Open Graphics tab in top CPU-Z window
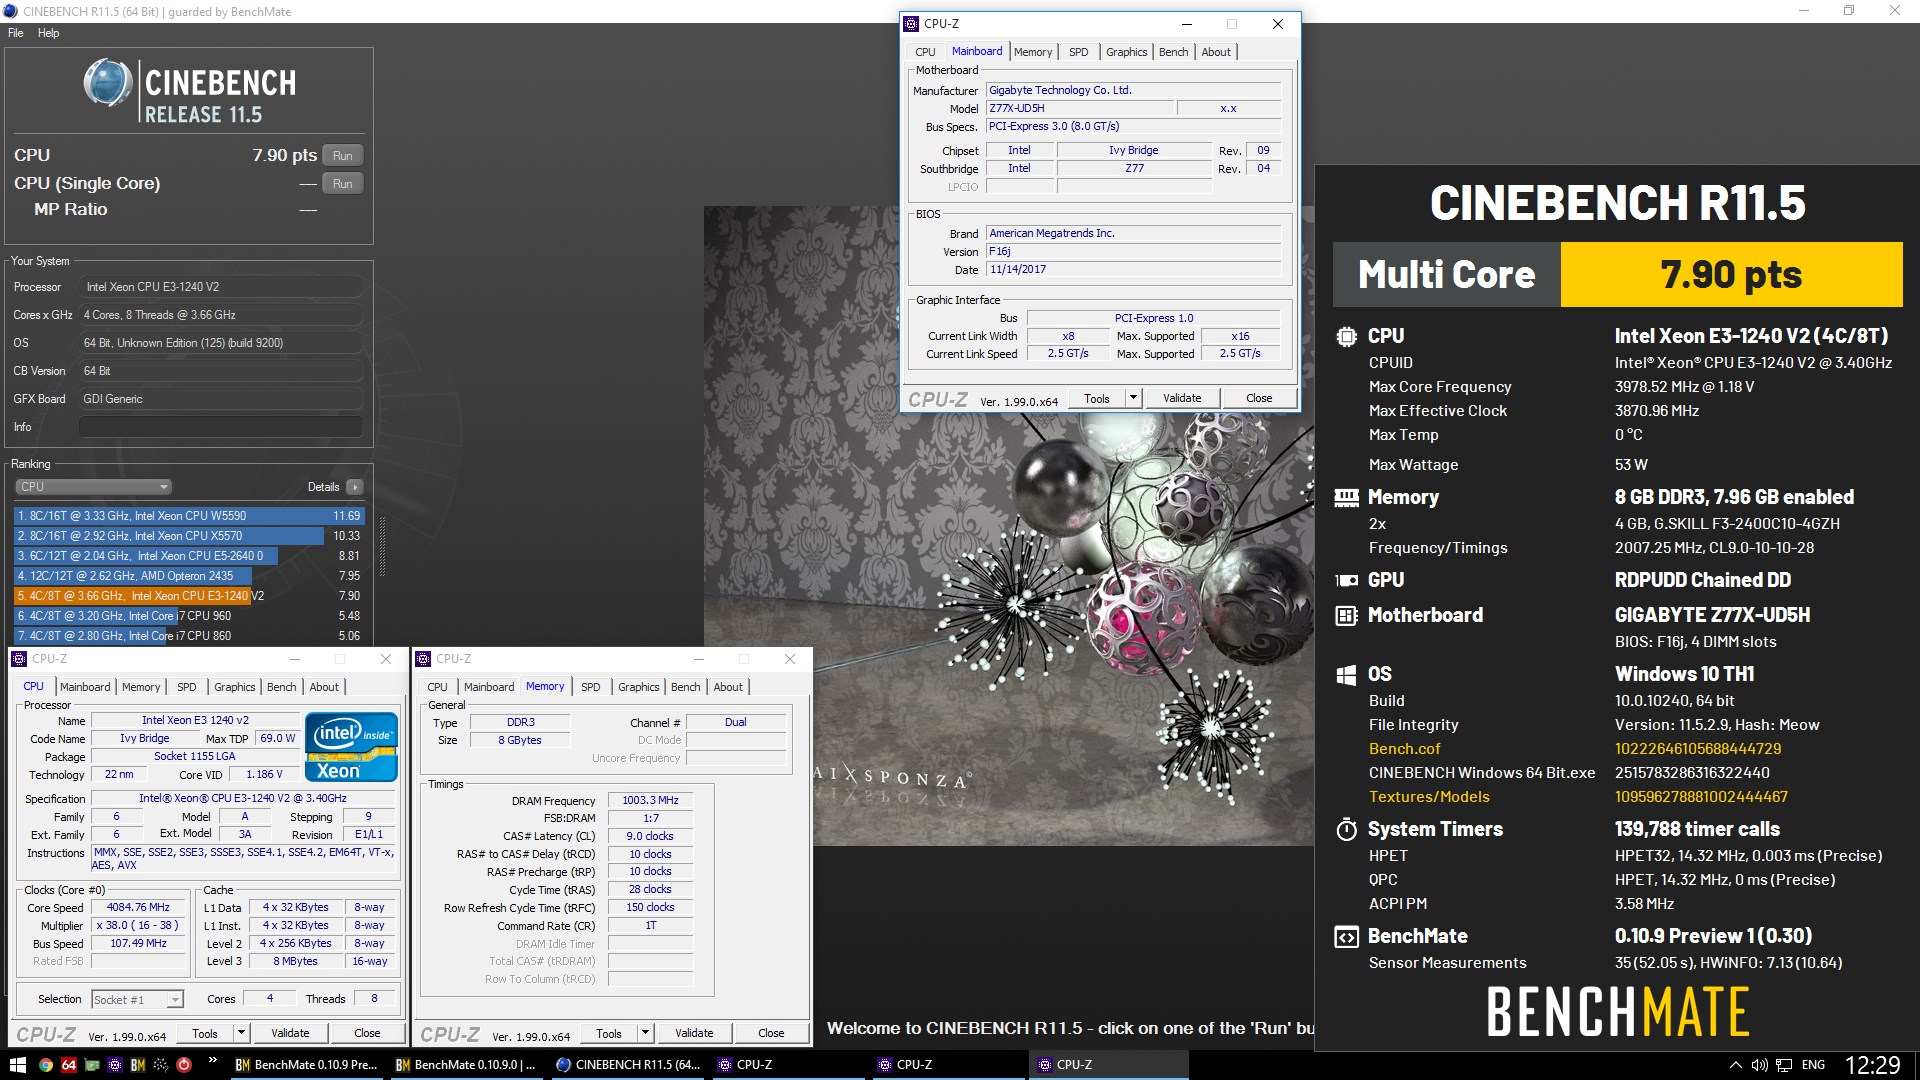The width and height of the screenshot is (1920, 1080). [1127, 52]
